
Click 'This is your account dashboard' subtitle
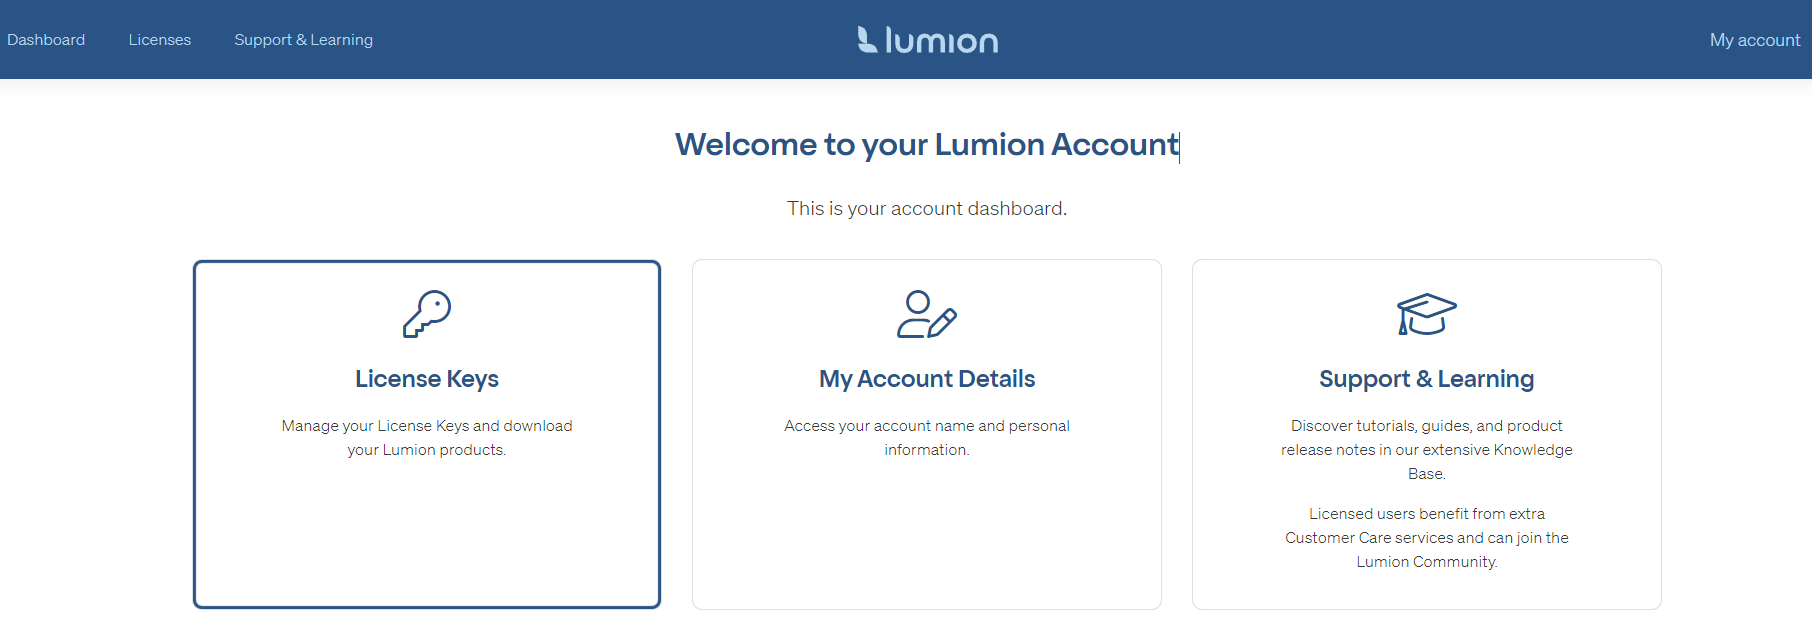(x=927, y=208)
